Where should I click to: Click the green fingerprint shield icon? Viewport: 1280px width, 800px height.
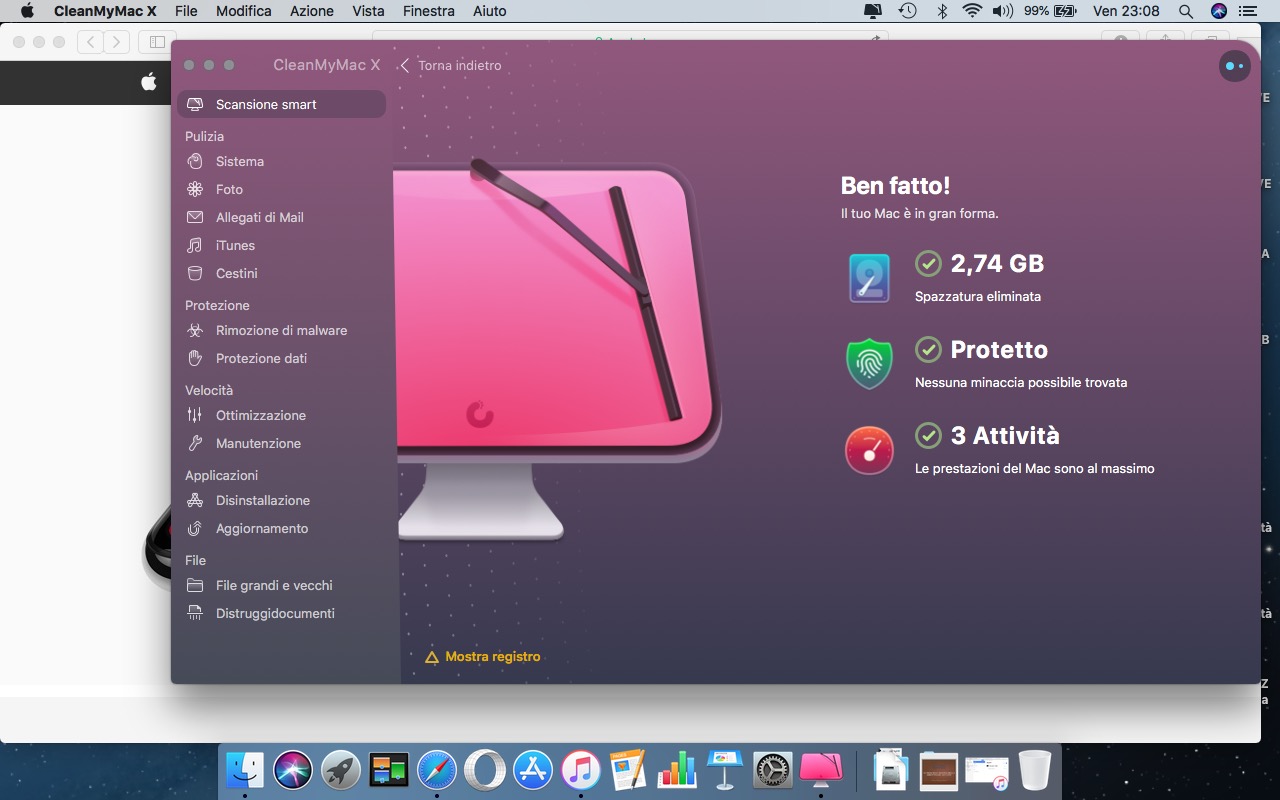click(869, 364)
